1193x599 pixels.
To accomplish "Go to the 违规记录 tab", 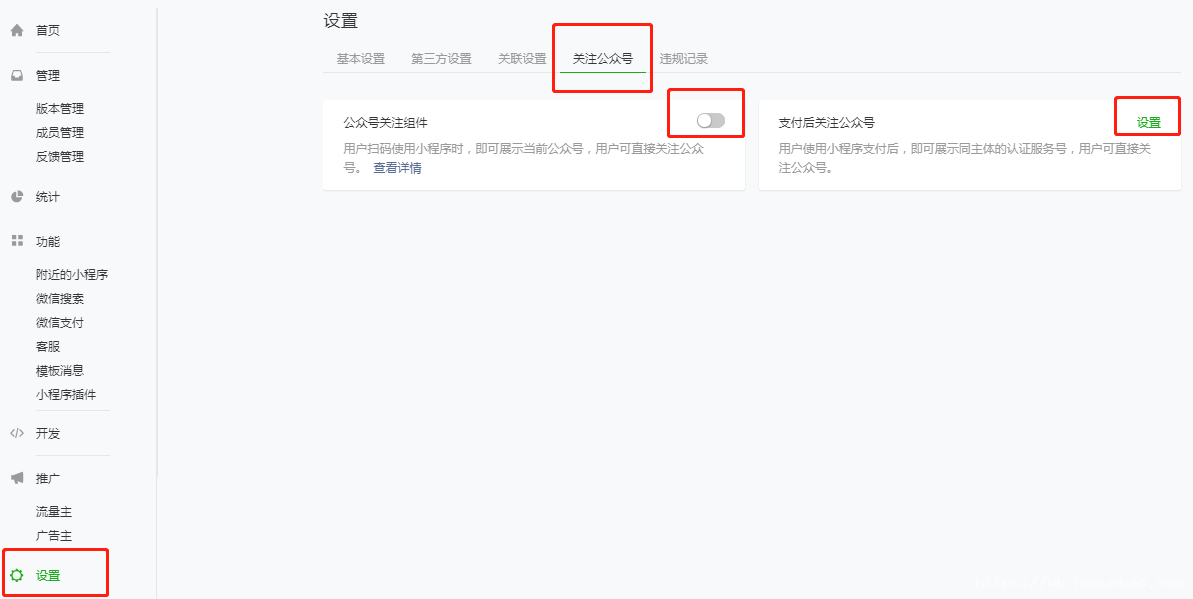I will point(684,59).
